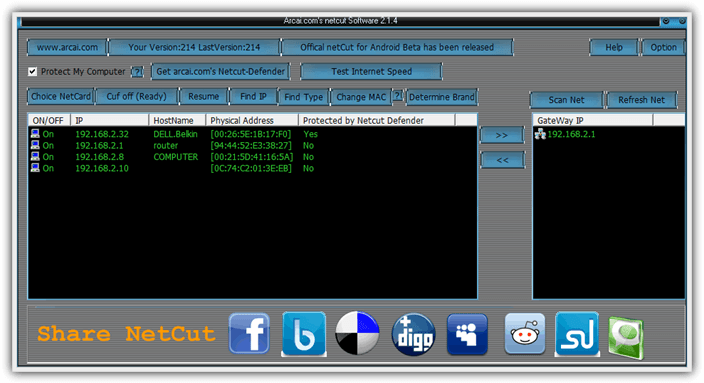Click the help question mark beside Protect My Computer
The image size is (704, 383).
pyautogui.click(x=137, y=71)
